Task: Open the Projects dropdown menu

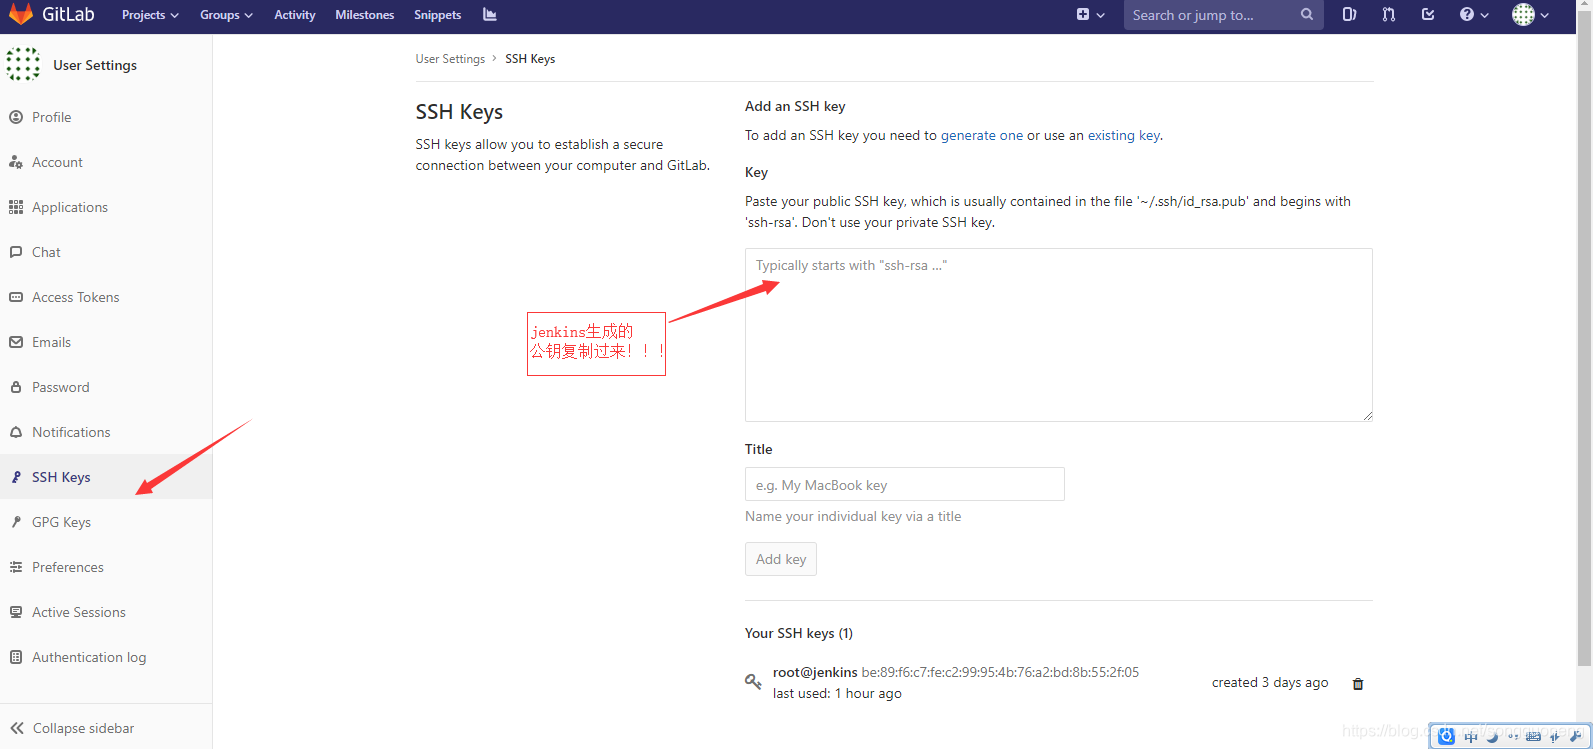Action: click(150, 15)
